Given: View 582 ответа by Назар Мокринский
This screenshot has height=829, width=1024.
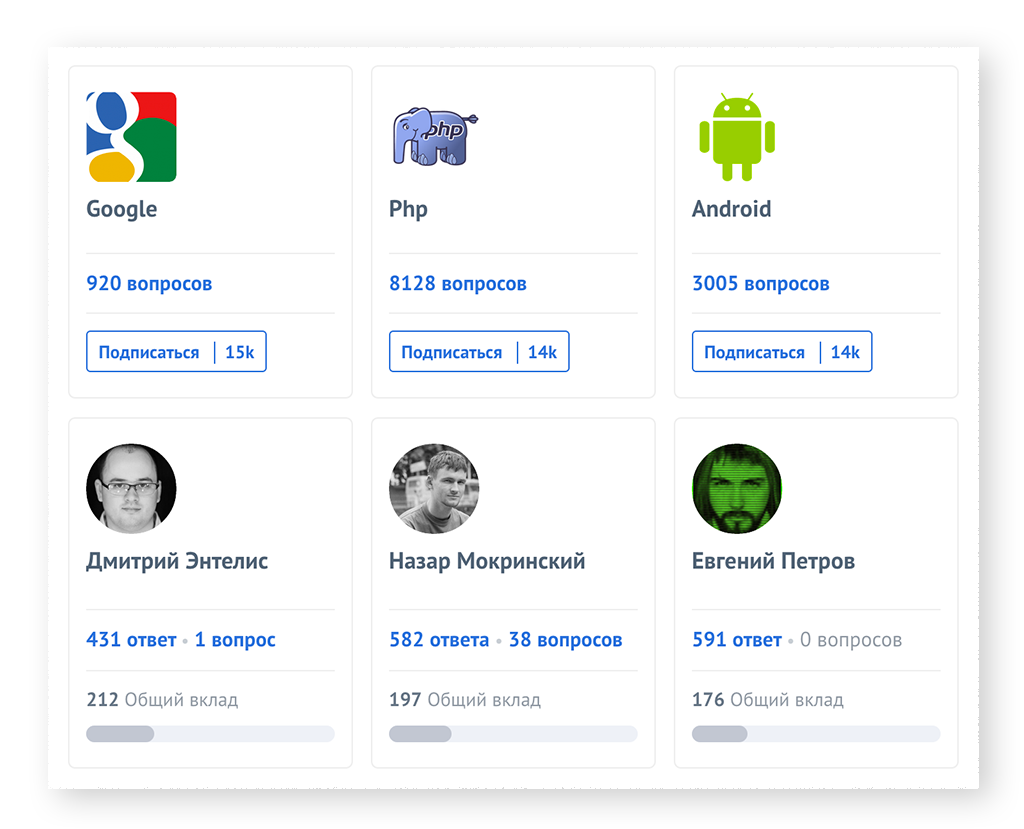Looking at the screenshot, I should (x=439, y=640).
